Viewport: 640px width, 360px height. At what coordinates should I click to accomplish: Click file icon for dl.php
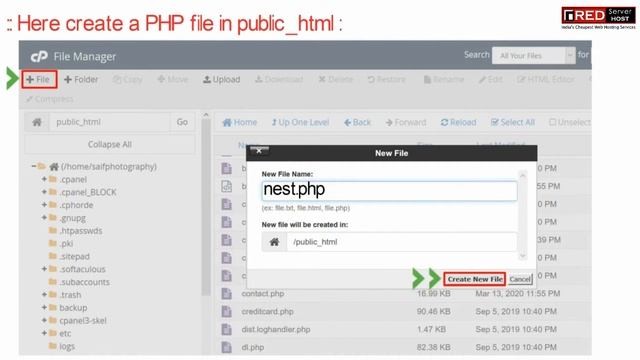tap(227, 347)
